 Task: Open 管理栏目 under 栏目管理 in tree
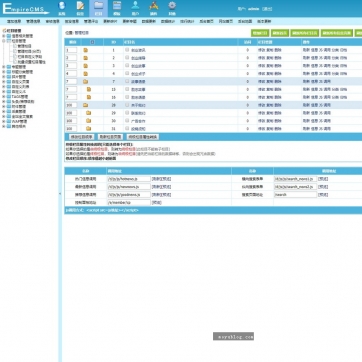[x=23, y=46]
